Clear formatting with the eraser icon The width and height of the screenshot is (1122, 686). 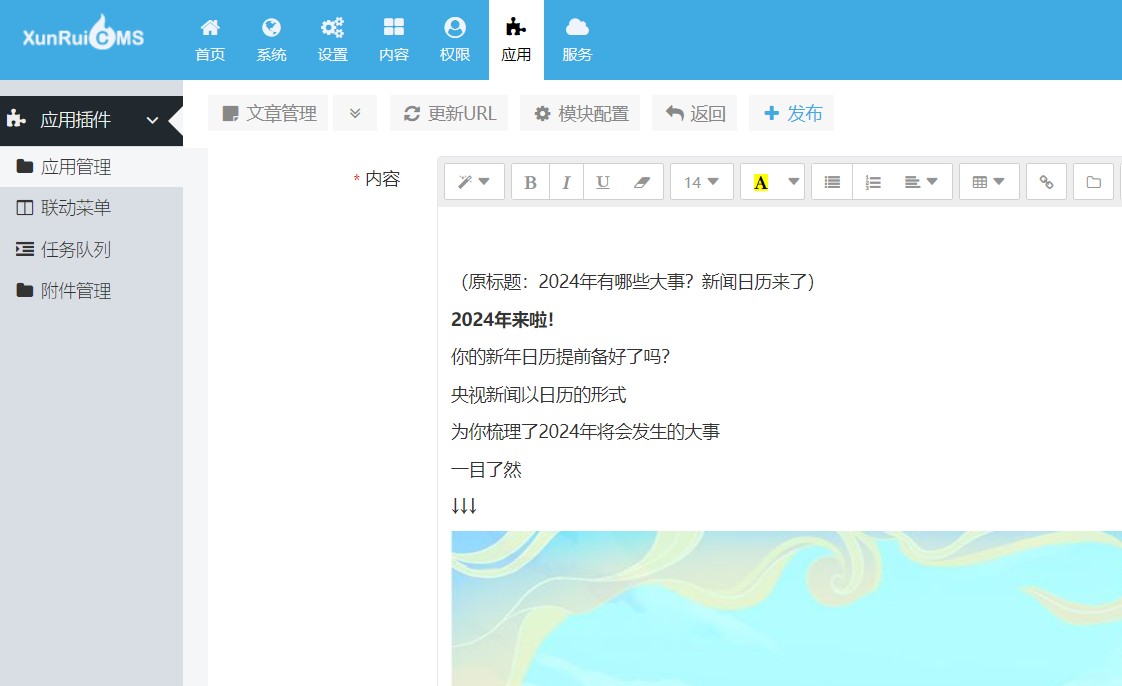638,181
